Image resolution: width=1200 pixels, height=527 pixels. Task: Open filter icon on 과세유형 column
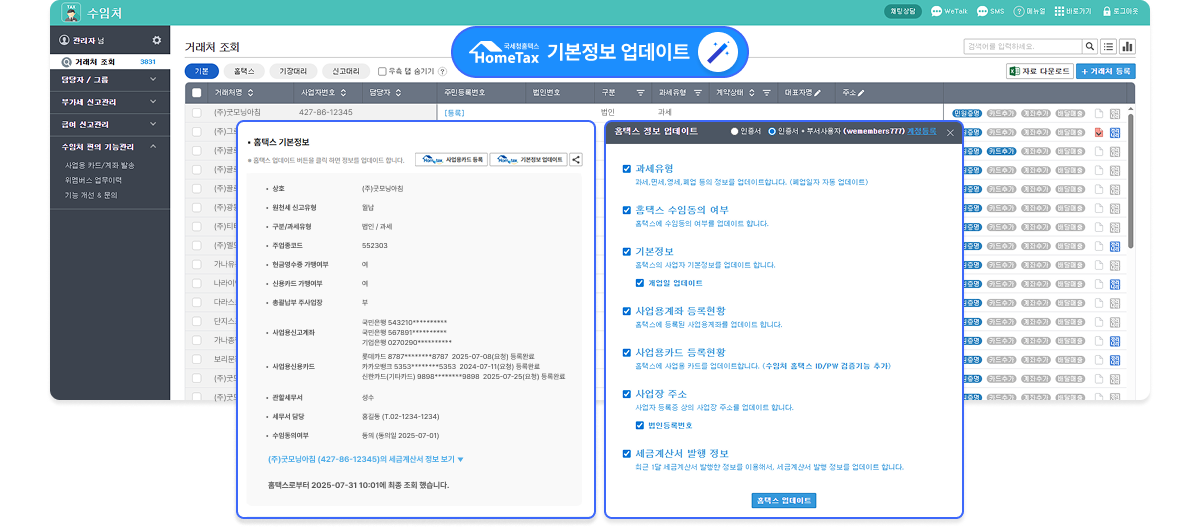click(696, 92)
